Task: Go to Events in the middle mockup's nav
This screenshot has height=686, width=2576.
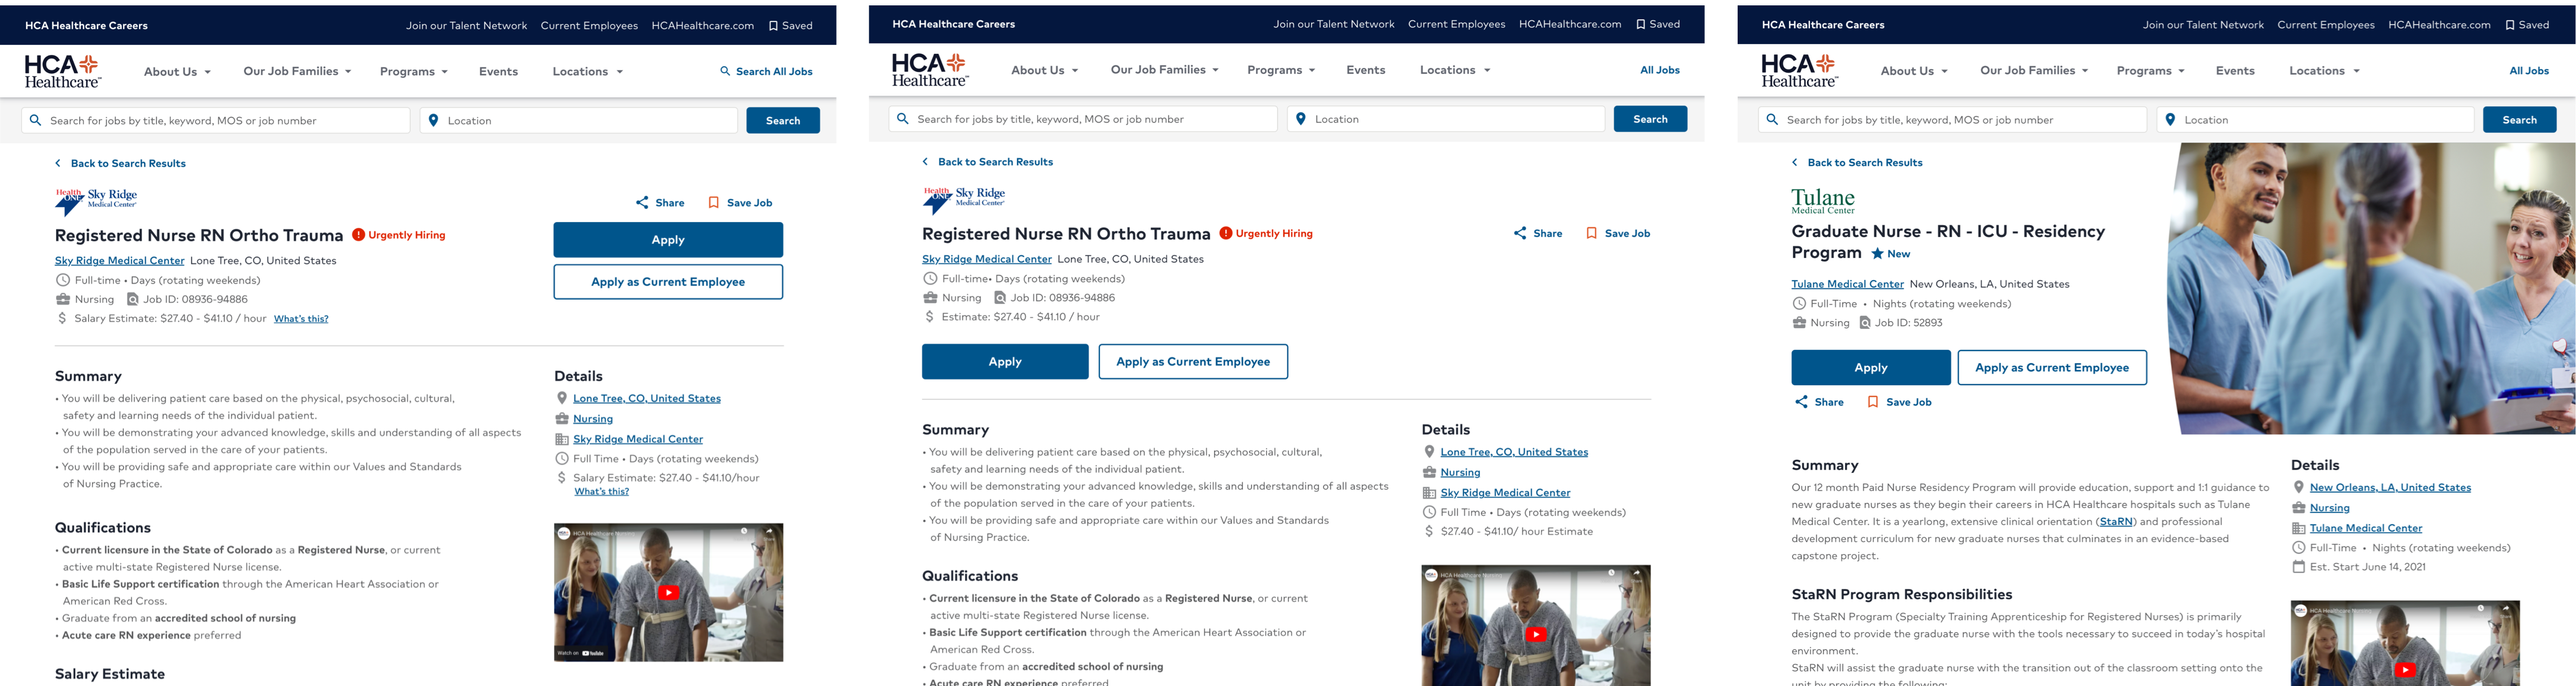Action: click(x=1365, y=70)
